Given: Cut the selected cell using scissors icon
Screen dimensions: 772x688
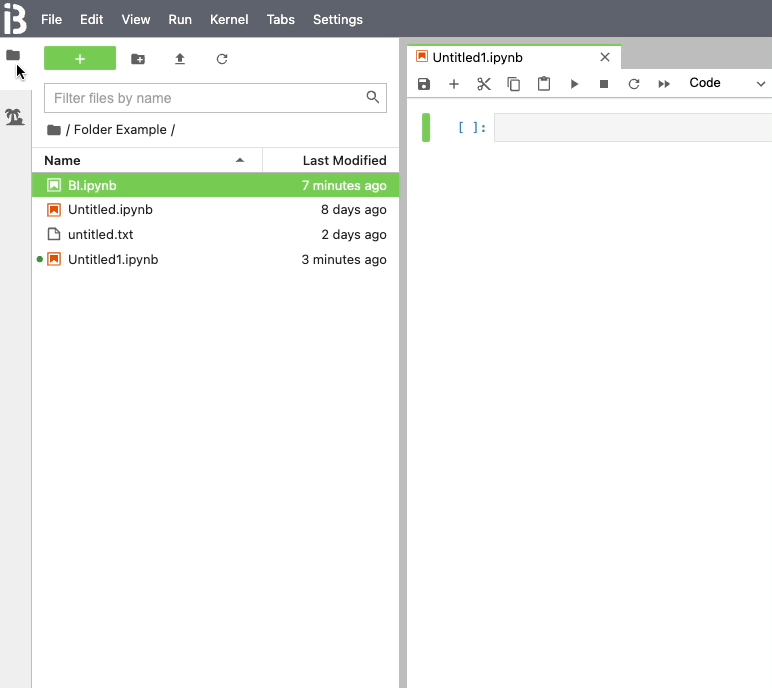Looking at the screenshot, I should coord(484,84).
